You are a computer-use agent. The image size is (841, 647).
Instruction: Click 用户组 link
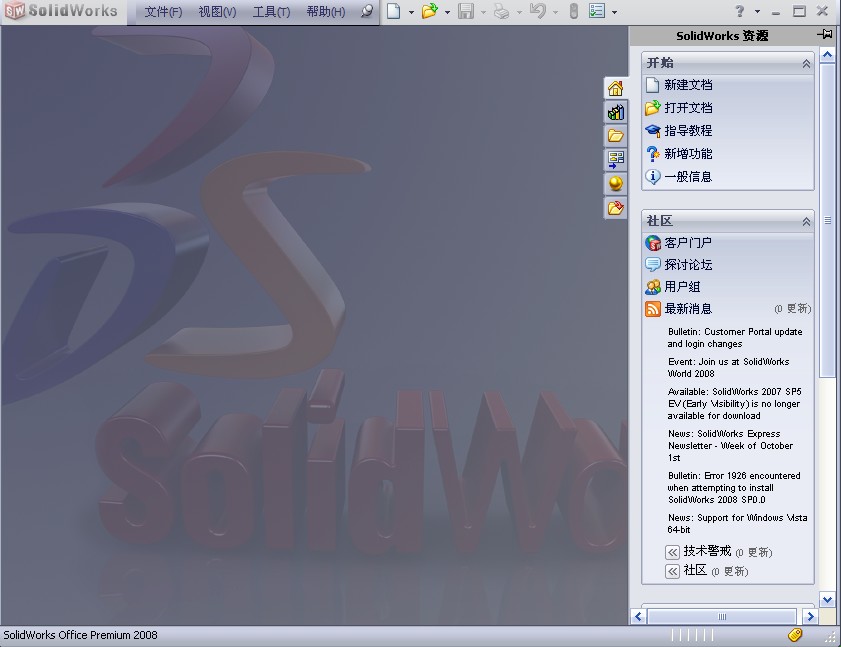click(682, 287)
